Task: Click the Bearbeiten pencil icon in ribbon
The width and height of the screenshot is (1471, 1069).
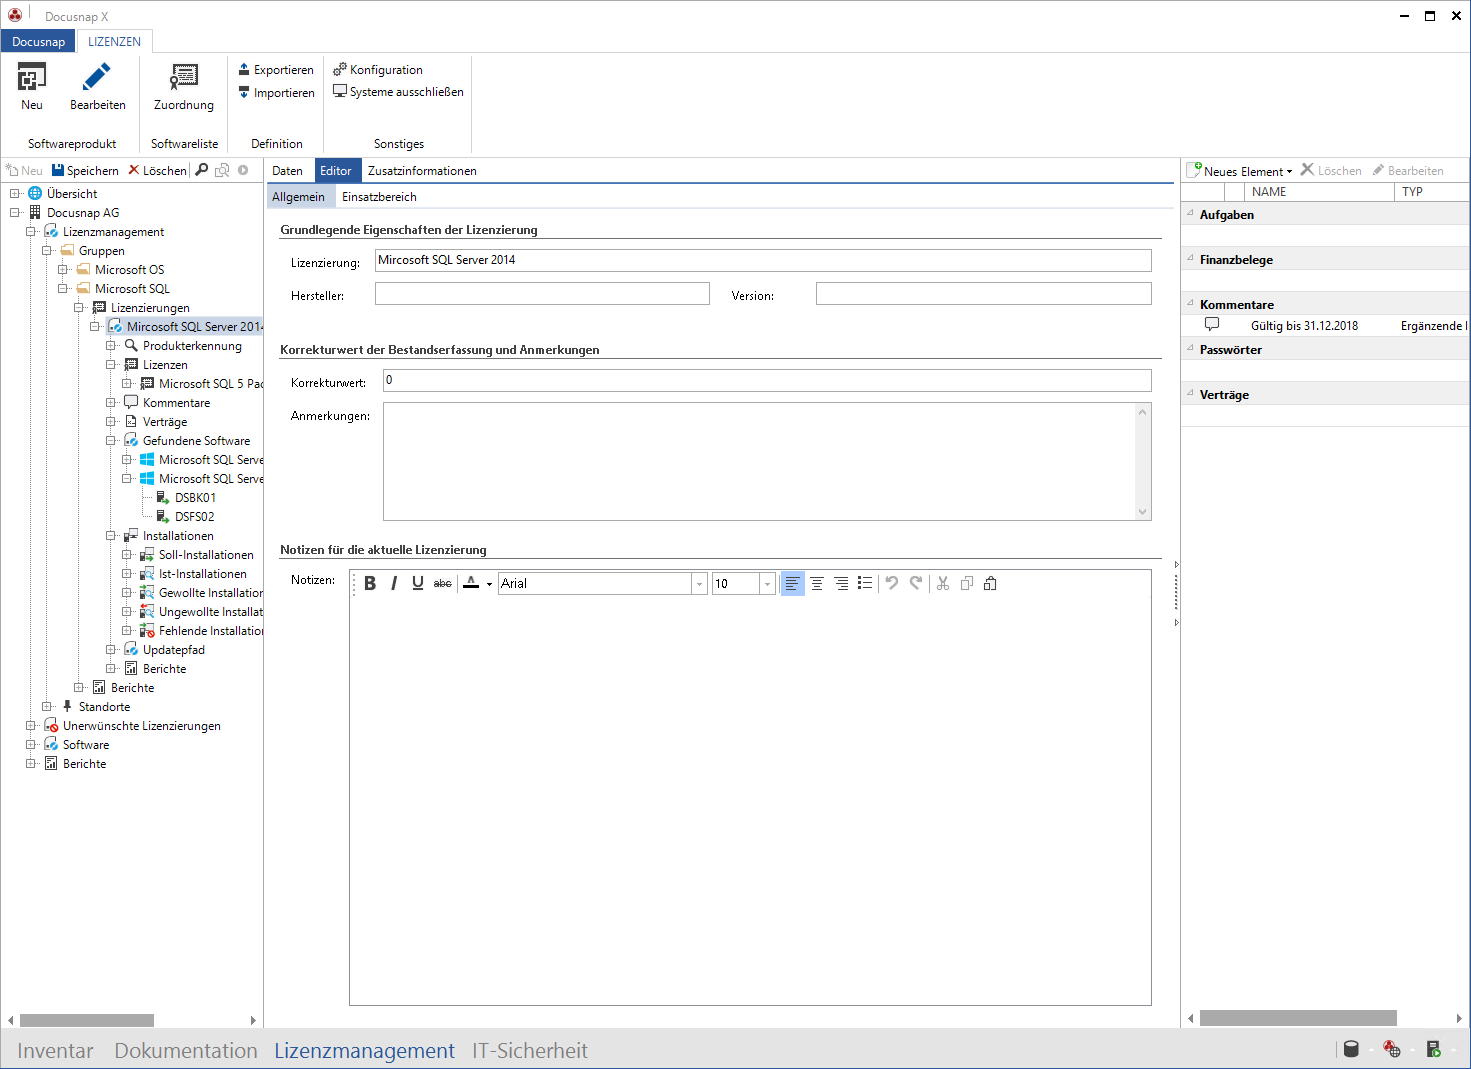Action: pos(97,77)
